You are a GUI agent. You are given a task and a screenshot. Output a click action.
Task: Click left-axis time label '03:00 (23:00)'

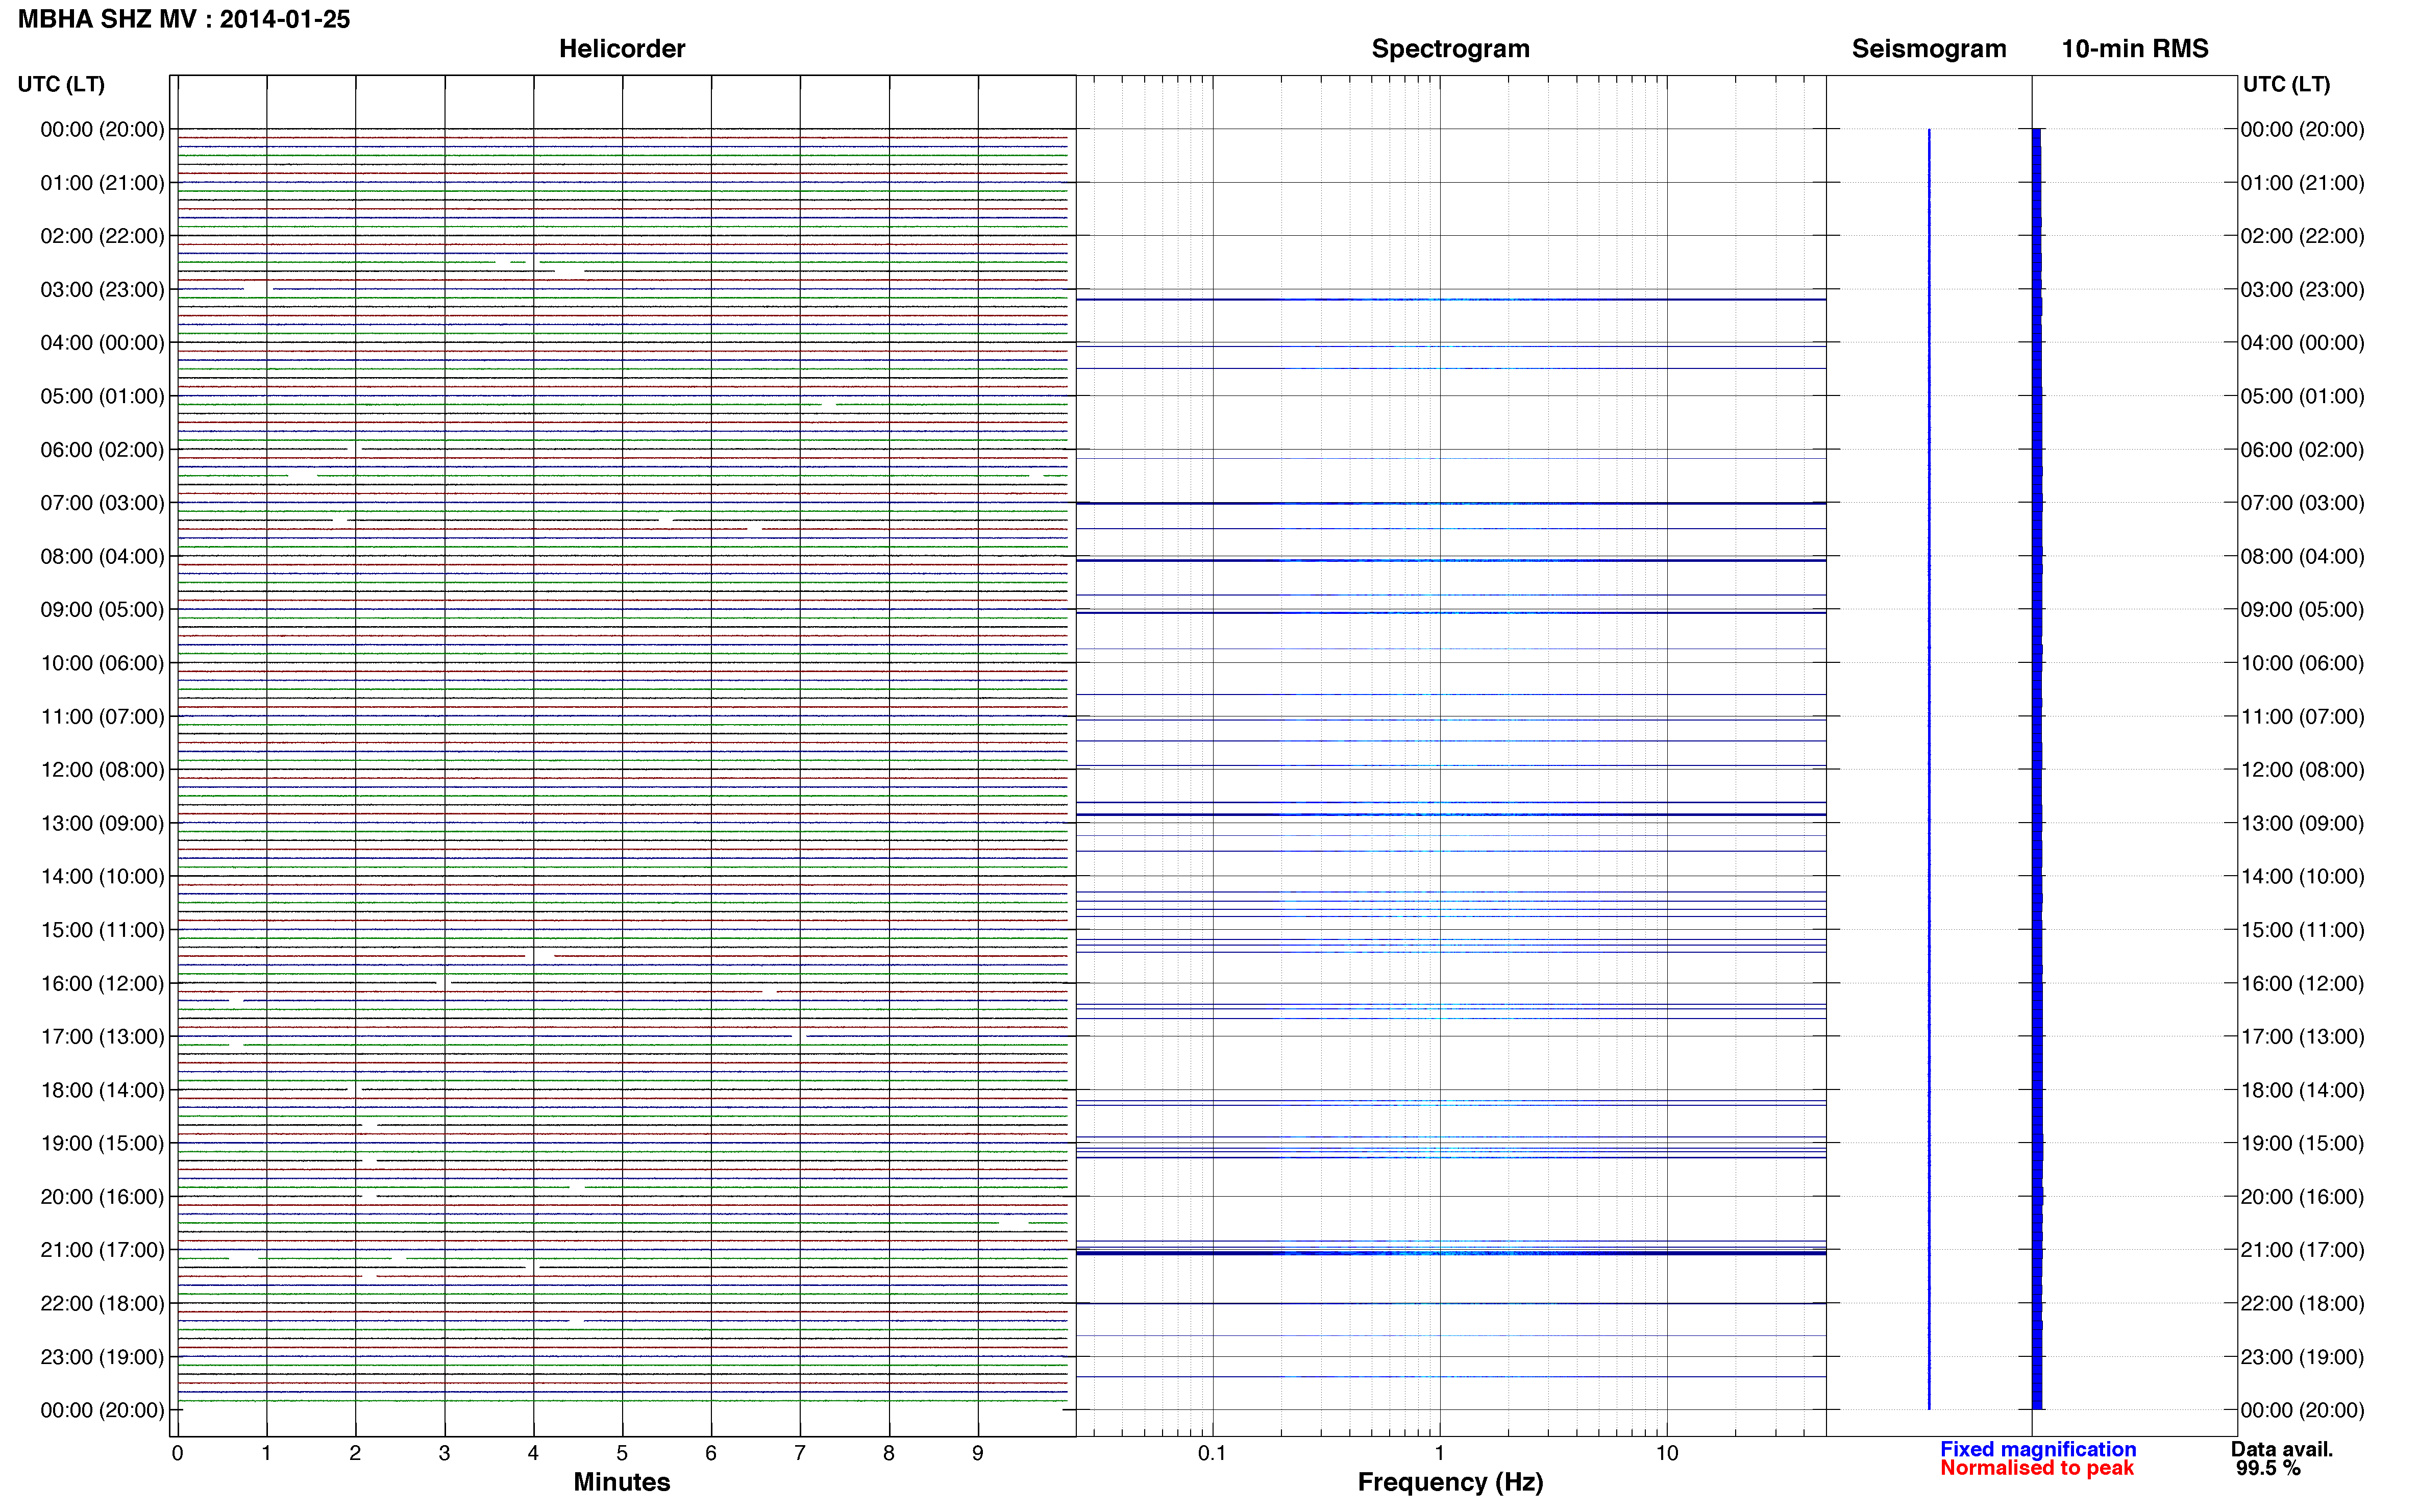point(102,289)
